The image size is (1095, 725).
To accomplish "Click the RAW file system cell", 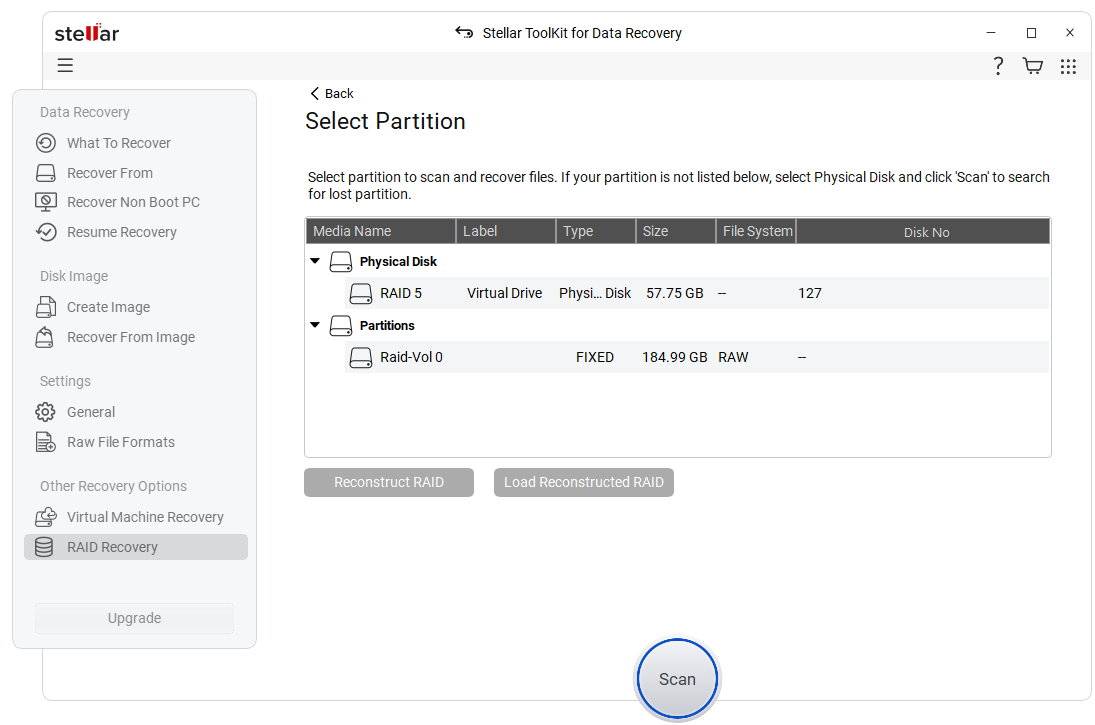I will 733,358.
